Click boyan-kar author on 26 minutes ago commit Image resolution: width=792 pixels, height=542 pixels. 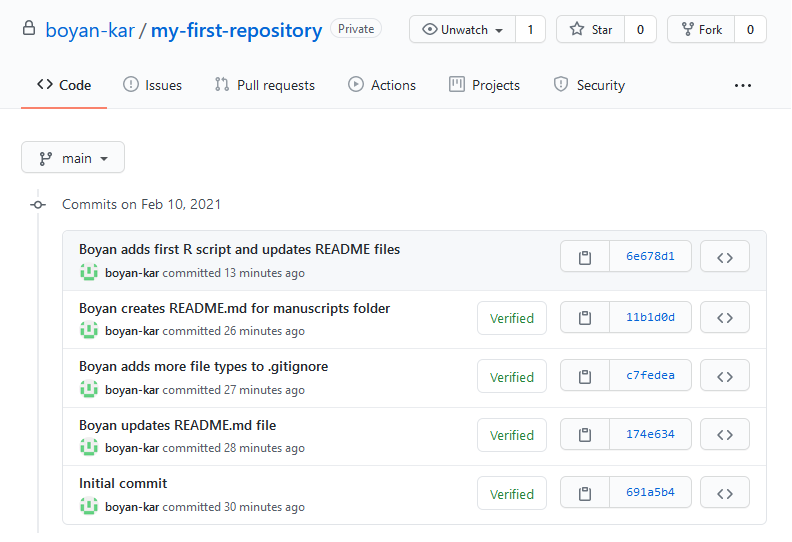coord(132,331)
